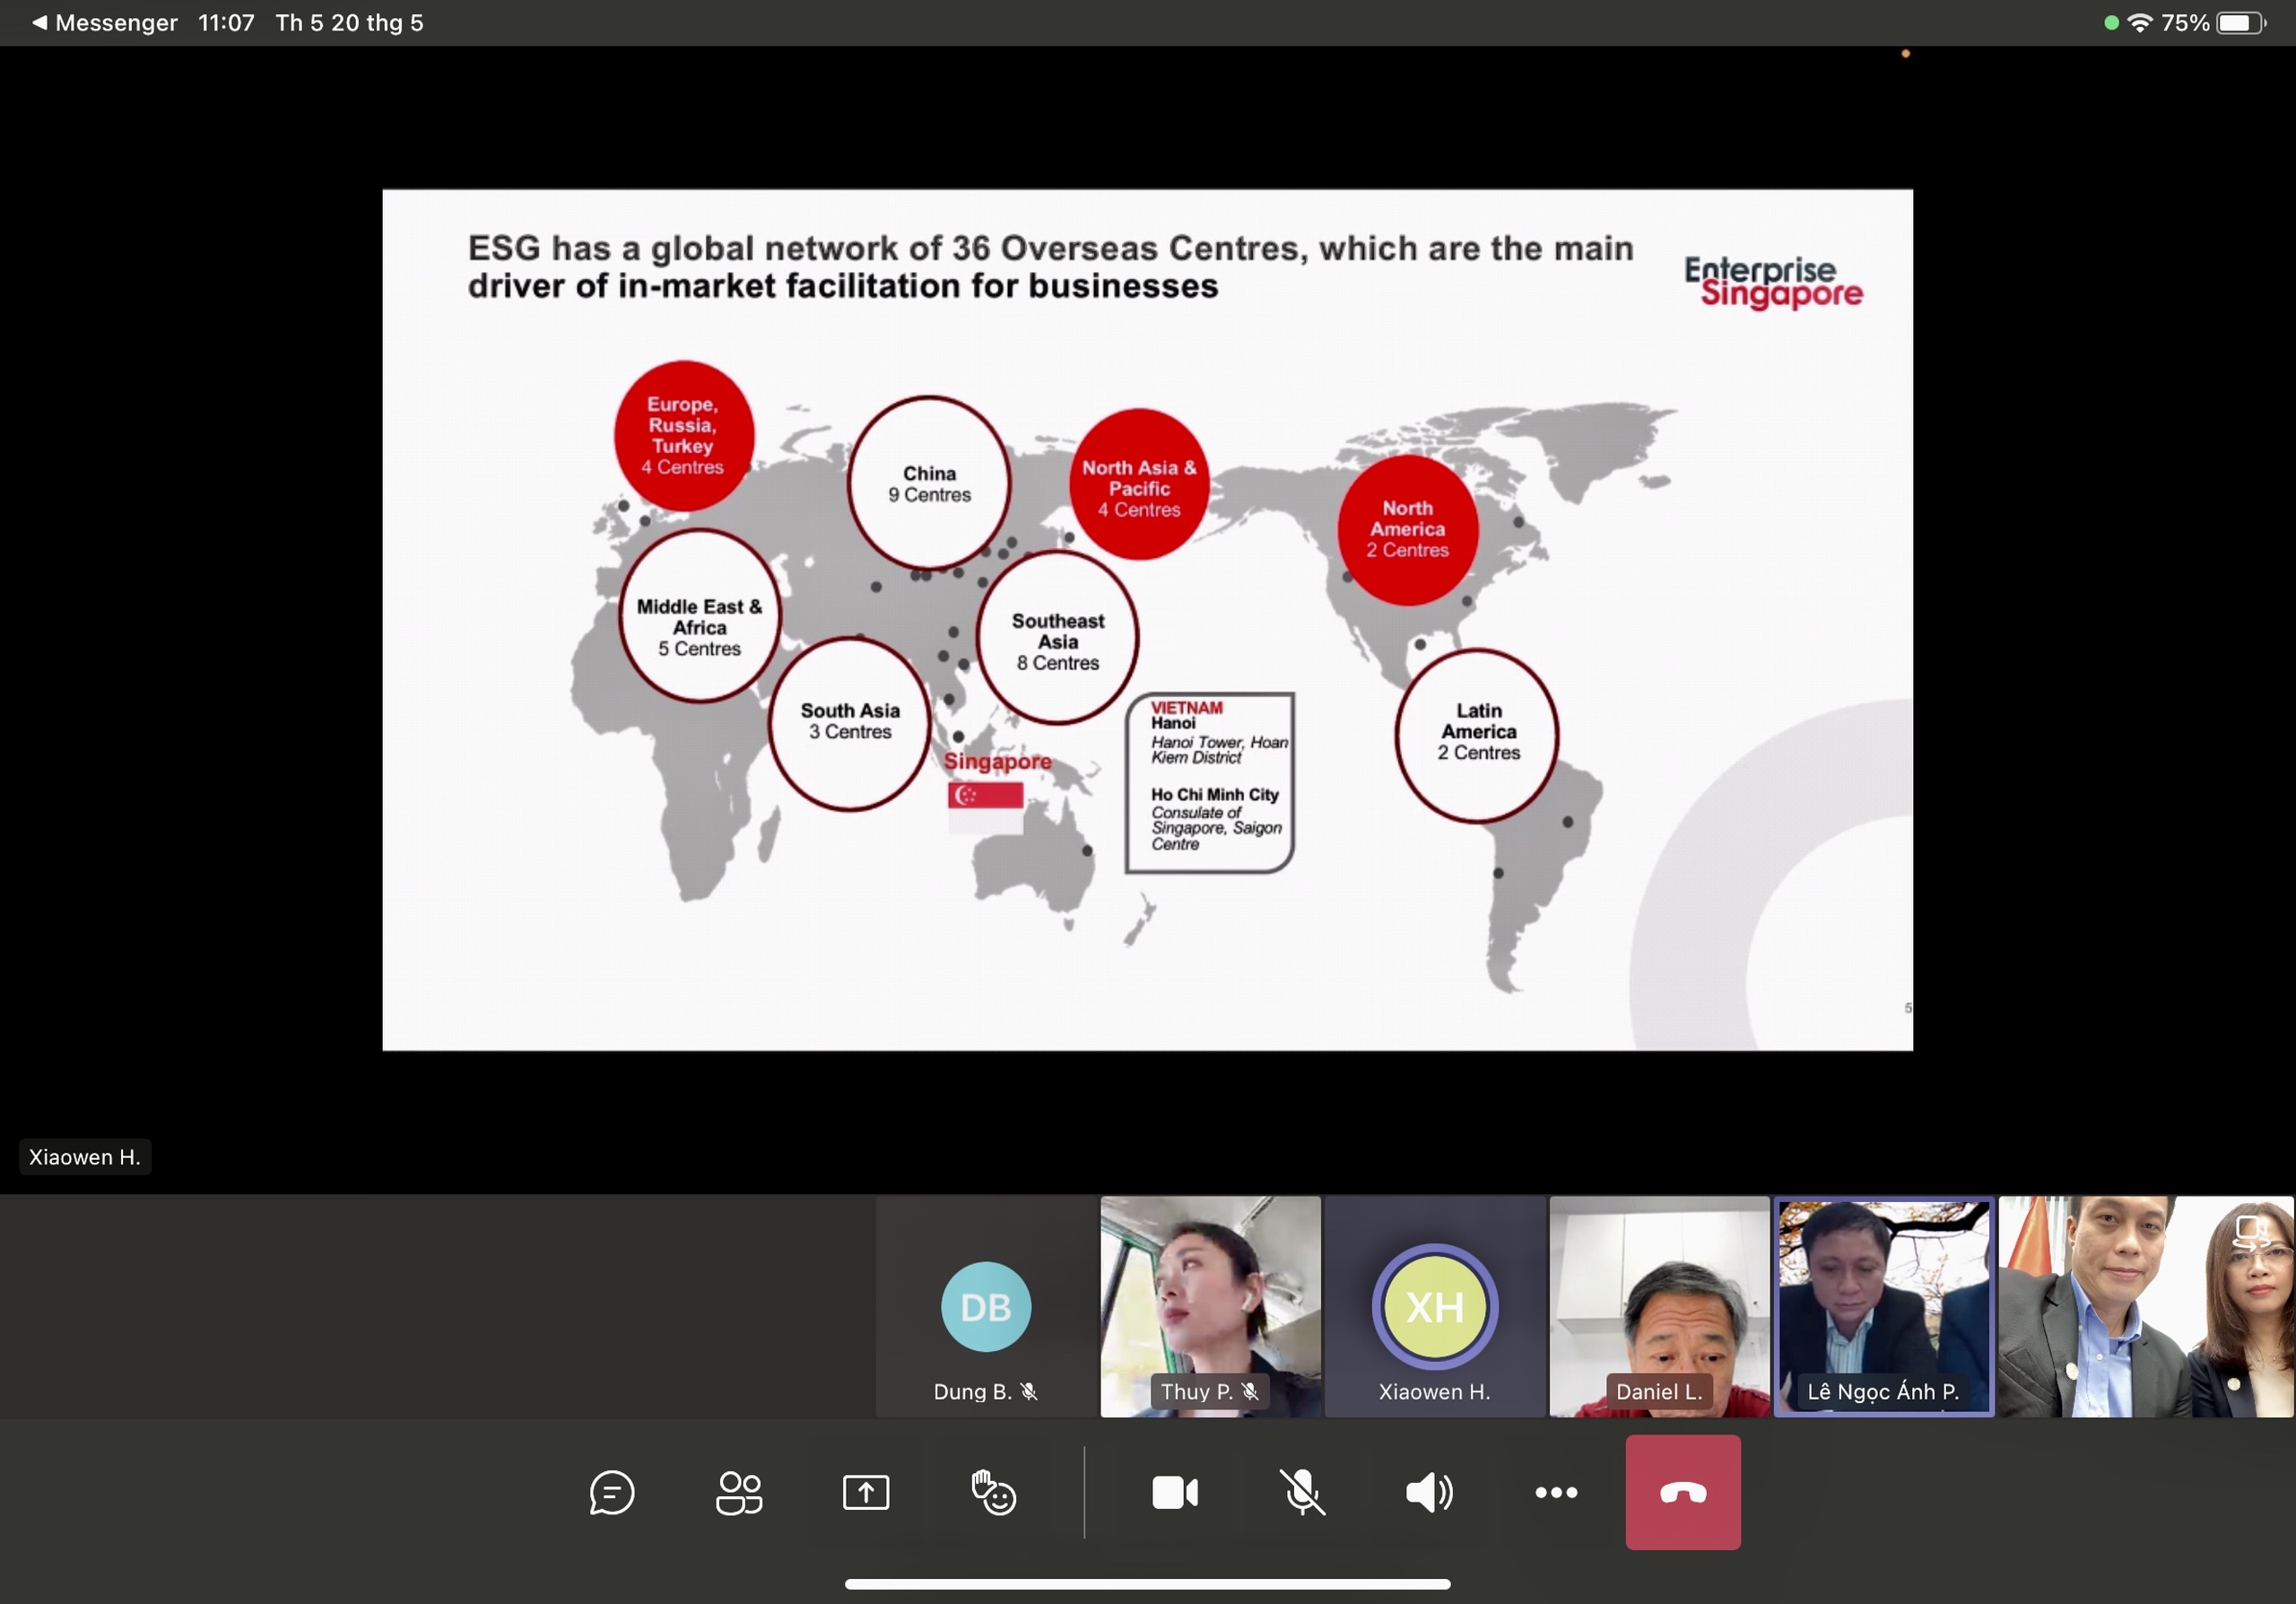Tap the battery status indicator
Image resolution: width=2296 pixels, height=1604 pixels.
click(2242, 22)
